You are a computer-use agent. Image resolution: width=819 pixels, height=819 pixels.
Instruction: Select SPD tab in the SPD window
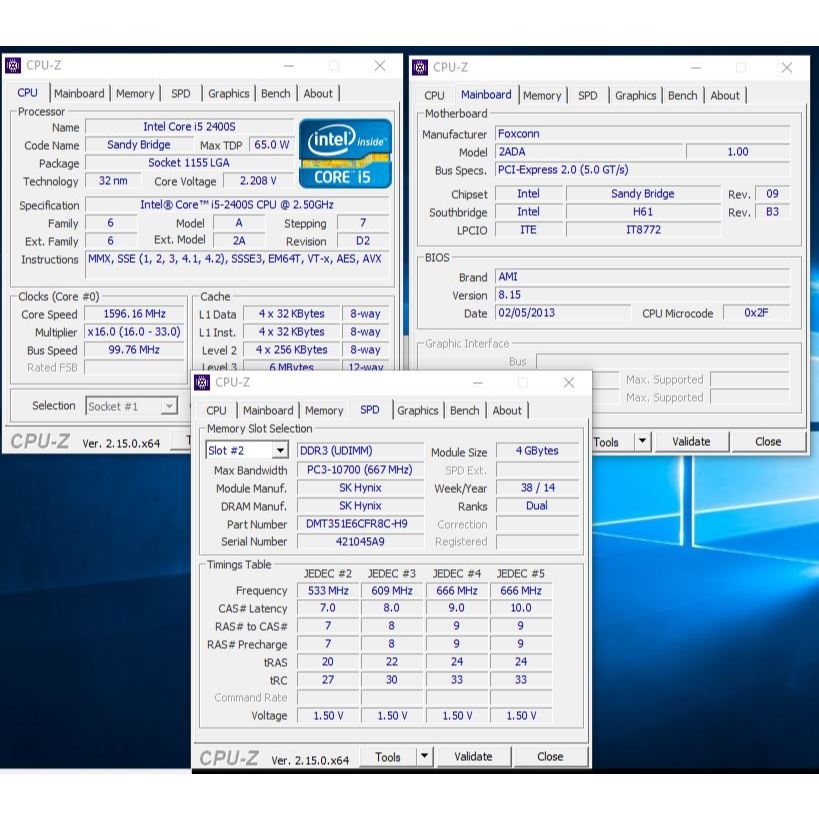370,410
